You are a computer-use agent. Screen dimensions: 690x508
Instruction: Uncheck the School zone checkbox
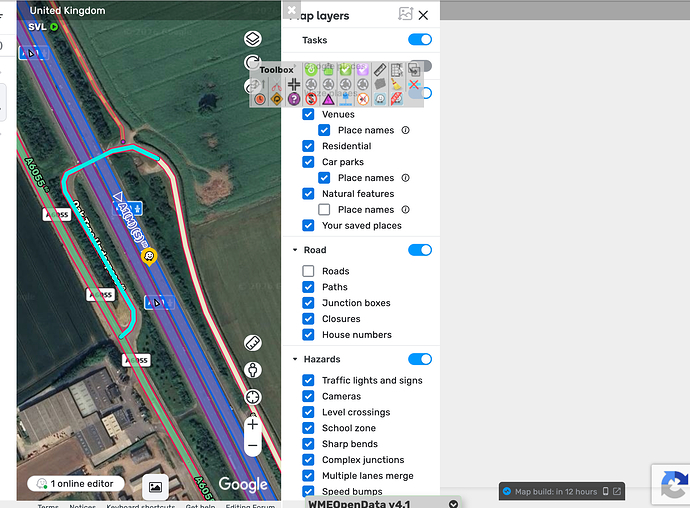pos(308,428)
